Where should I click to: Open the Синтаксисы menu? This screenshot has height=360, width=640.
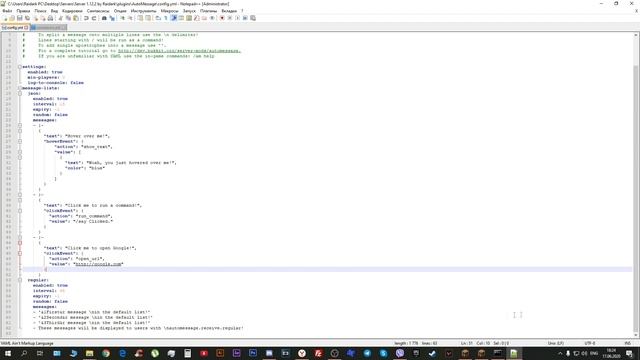click(98, 11)
